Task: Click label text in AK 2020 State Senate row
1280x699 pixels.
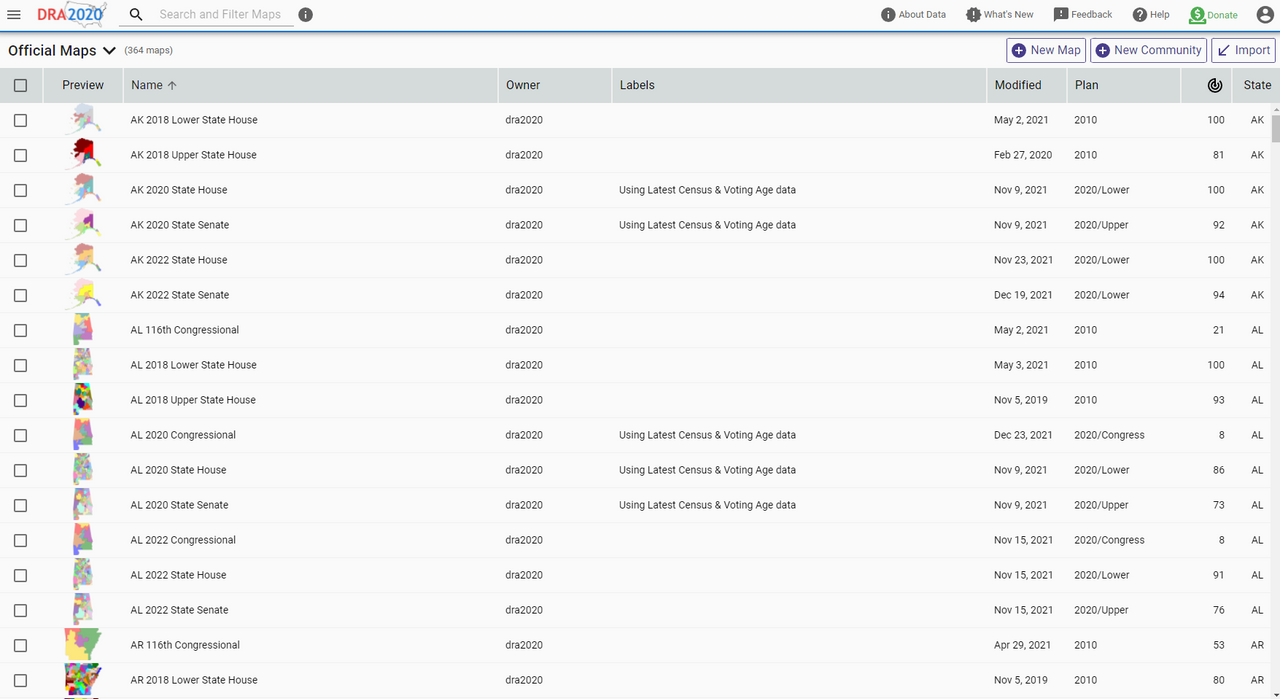Action: (707, 225)
